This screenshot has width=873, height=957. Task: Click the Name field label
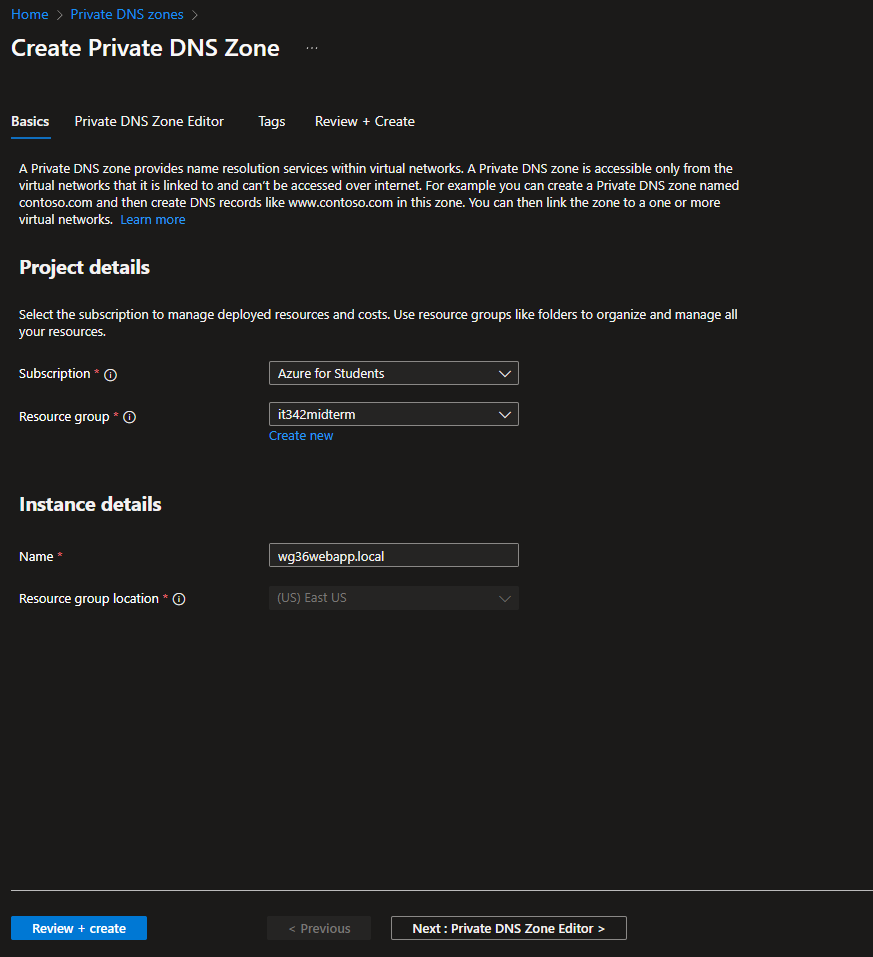click(36, 556)
